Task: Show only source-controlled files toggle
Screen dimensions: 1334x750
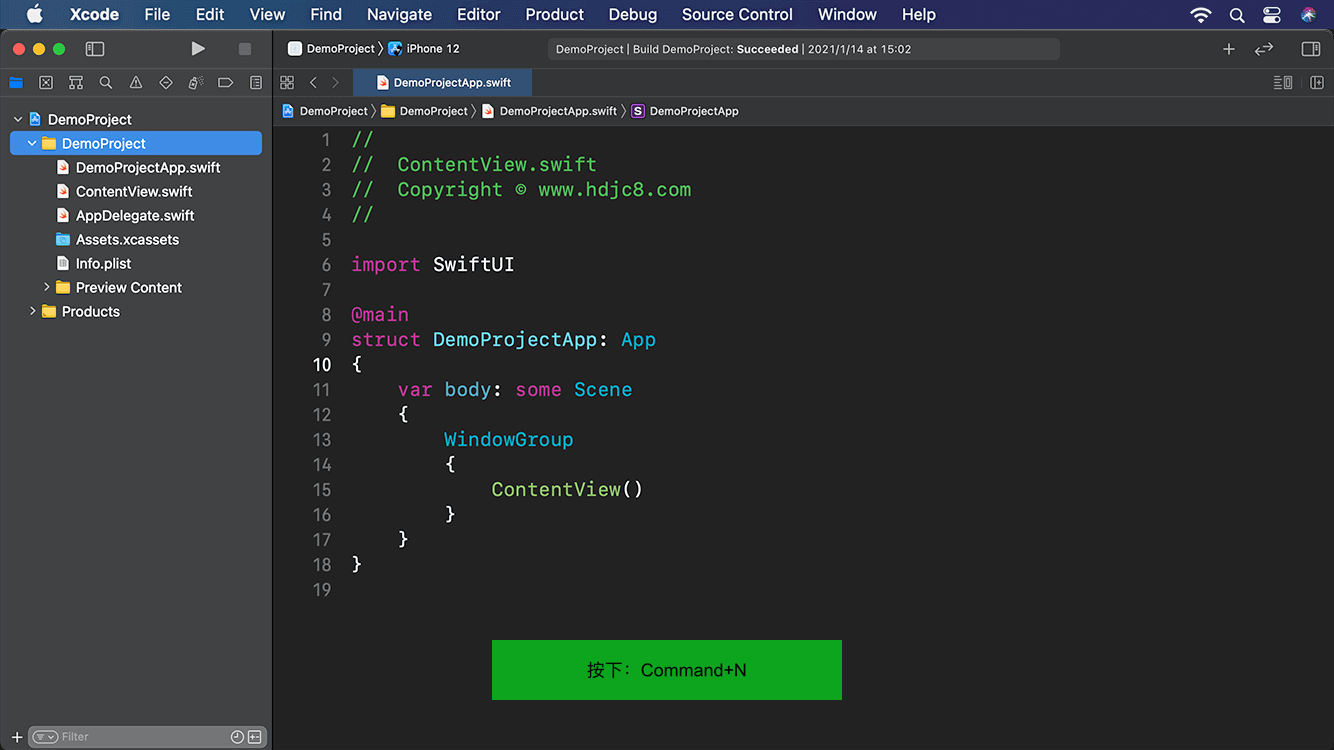Action: 255,737
